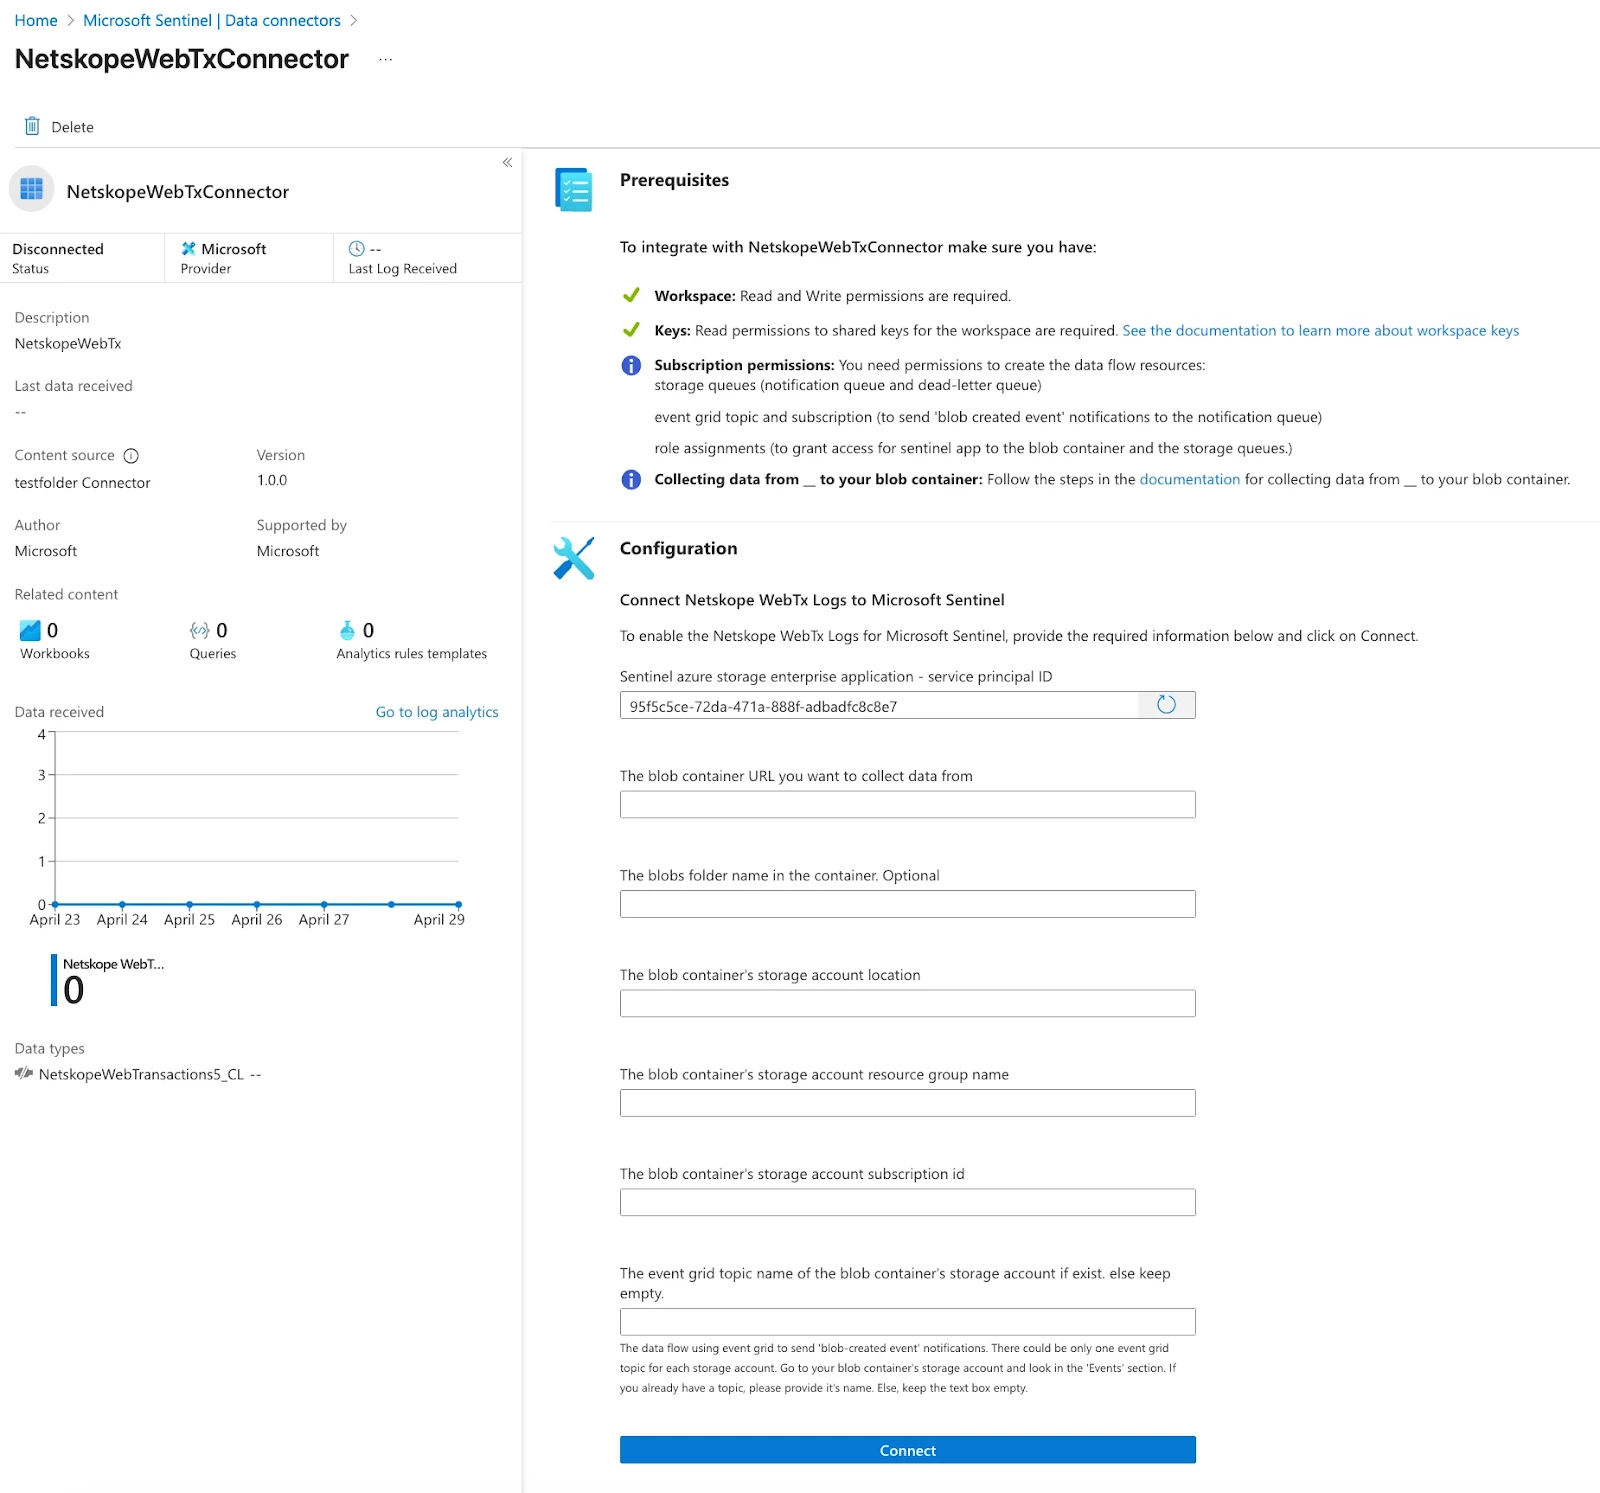Click the NetskopeWebTx description text
Screen dimensions: 1600x1493
point(68,343)
